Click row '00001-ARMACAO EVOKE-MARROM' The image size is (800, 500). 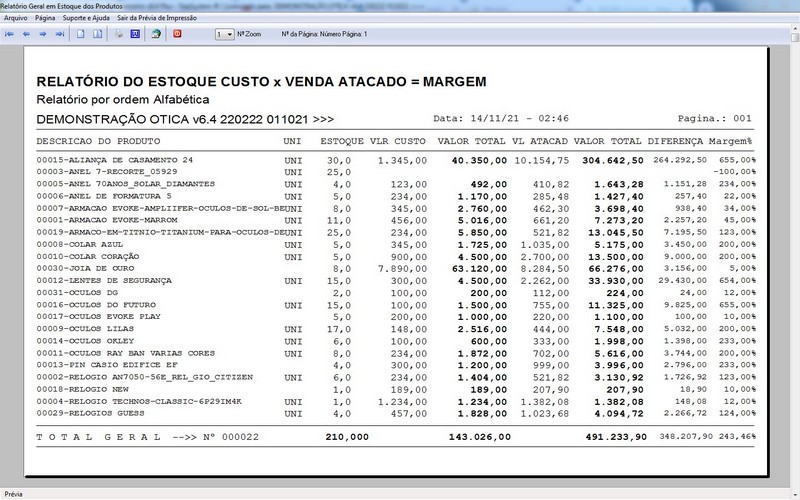click(395, 220)
